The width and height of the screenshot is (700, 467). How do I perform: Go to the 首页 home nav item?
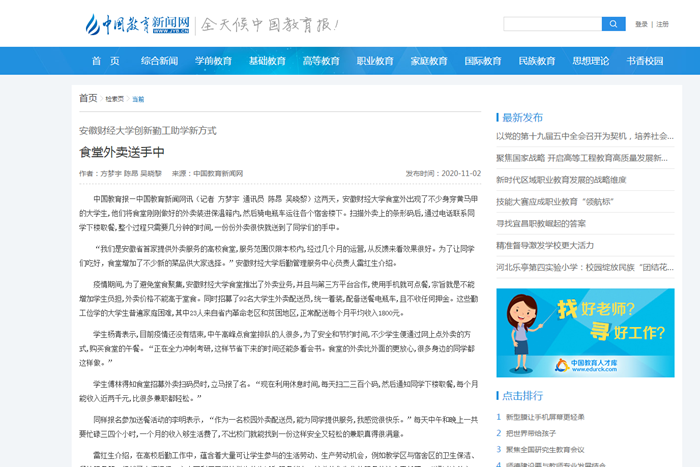(105, 61)
